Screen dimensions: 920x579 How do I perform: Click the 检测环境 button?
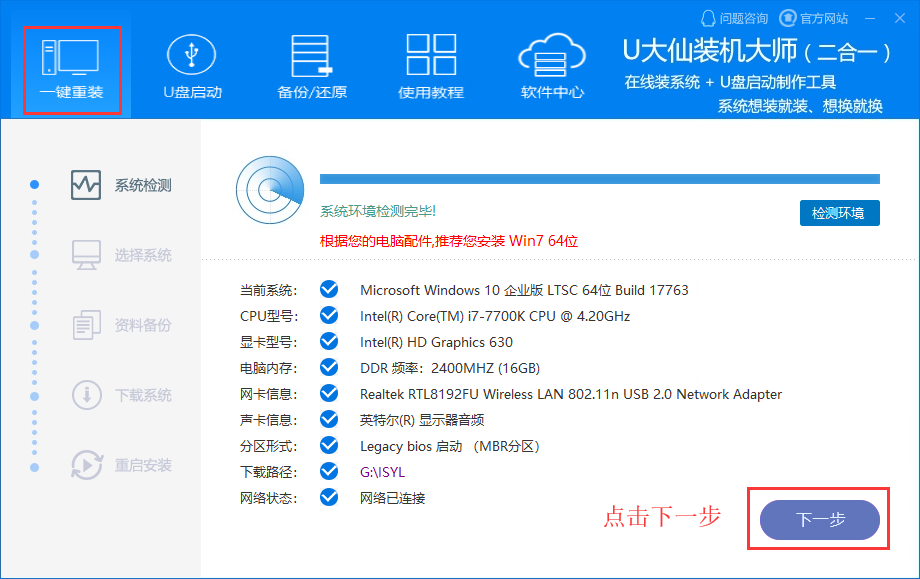click(x=839, y=213)
